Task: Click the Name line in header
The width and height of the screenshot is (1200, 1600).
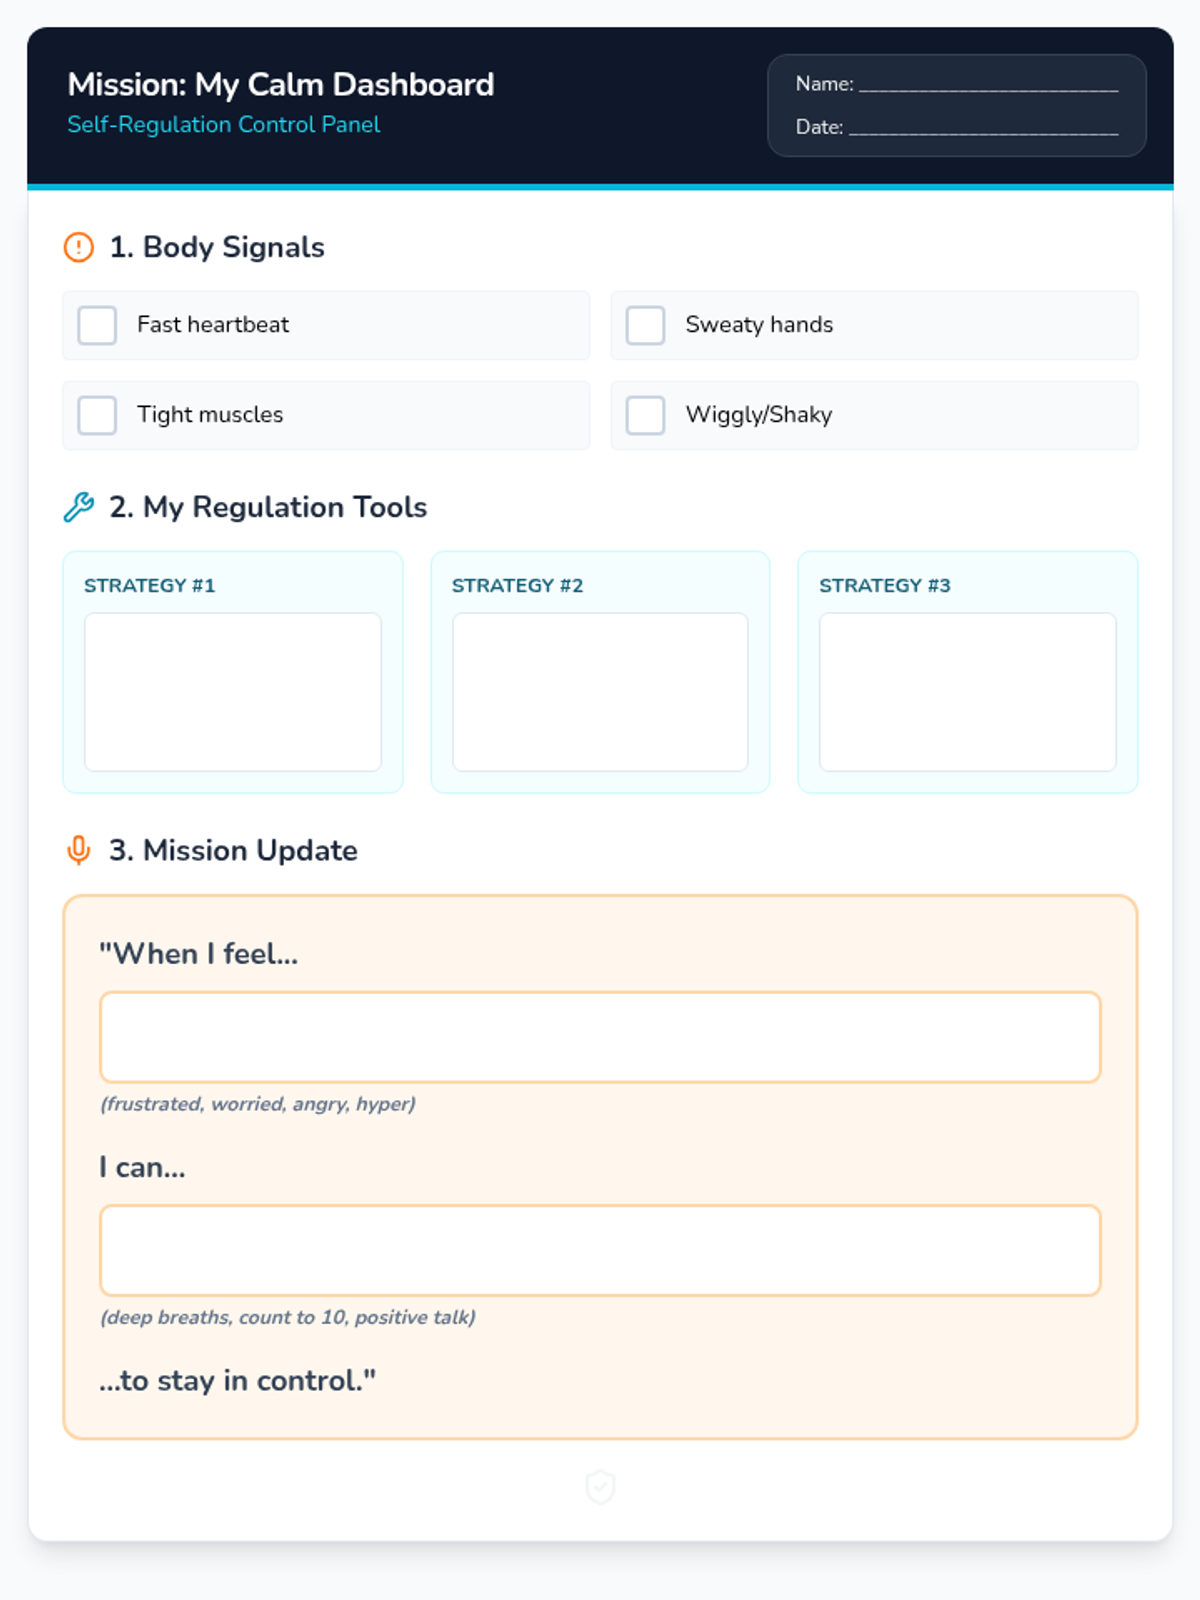Action: [988, 85]
